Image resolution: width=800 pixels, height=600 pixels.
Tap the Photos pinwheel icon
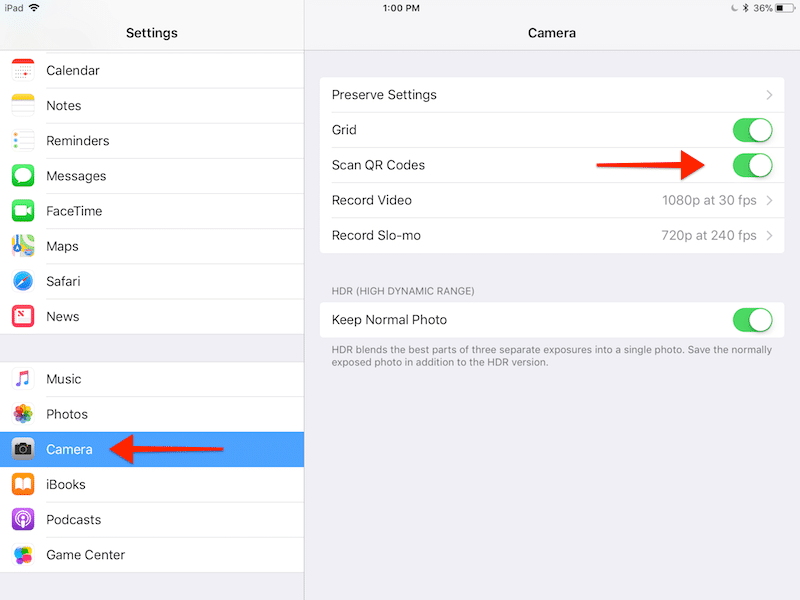[x=23, y=414]
